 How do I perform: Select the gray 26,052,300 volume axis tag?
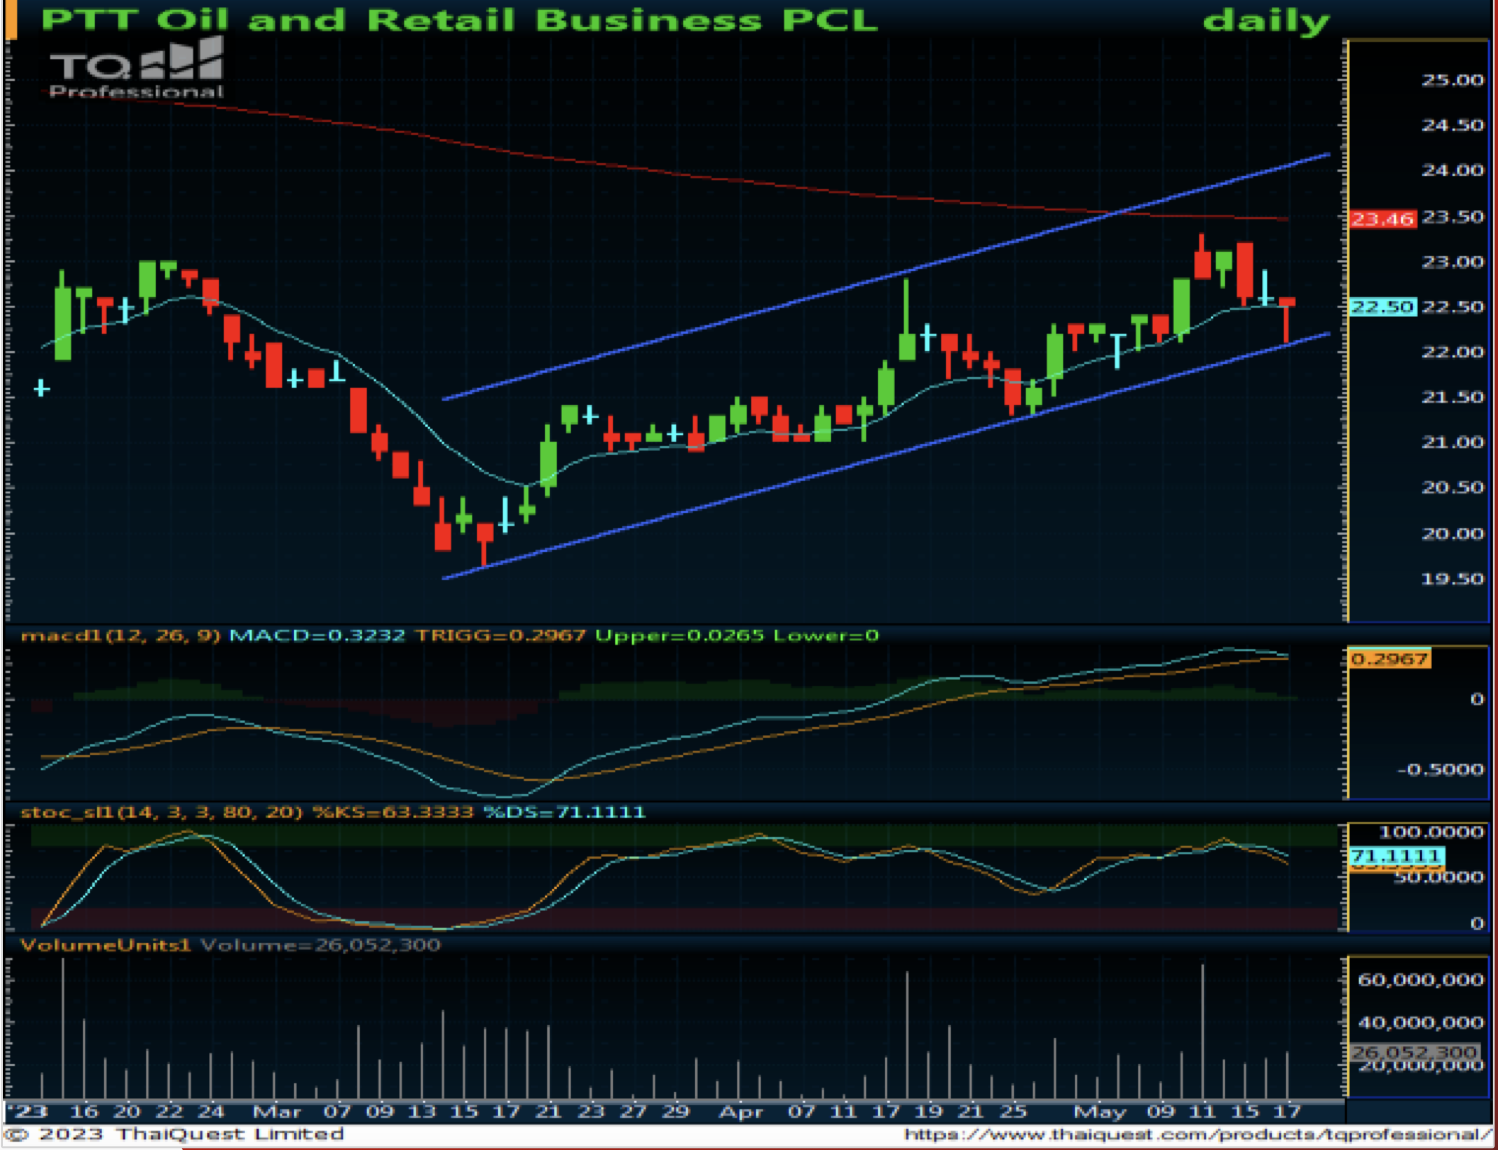coord(1414,1052)
